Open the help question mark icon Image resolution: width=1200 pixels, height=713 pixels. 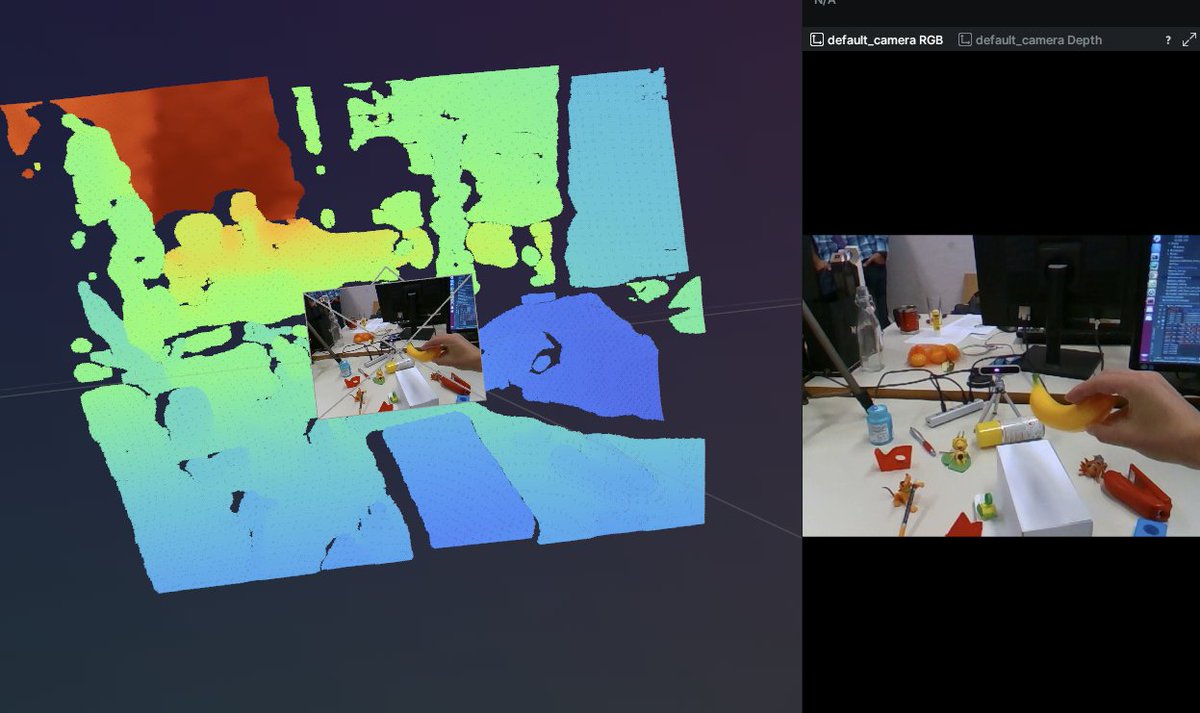pos(1167,40)
